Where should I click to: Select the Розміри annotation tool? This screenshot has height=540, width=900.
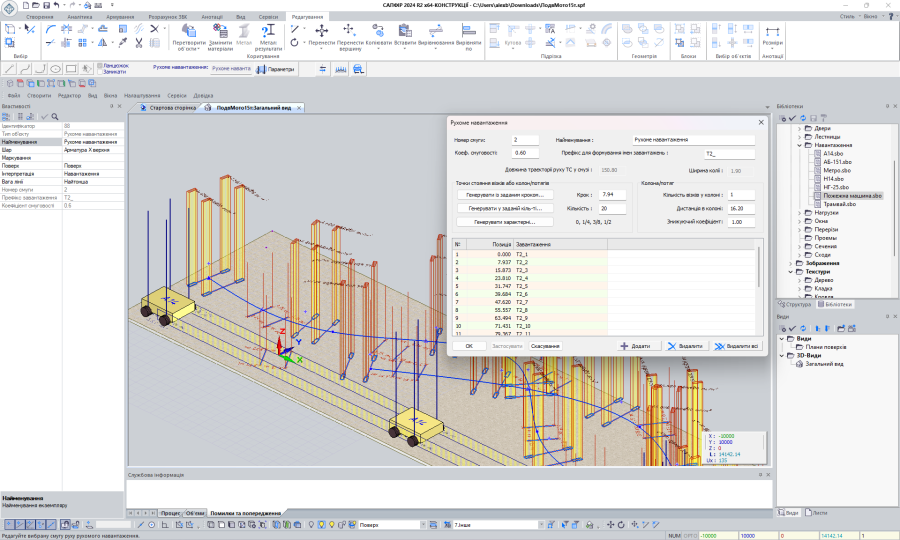[772, 32]
